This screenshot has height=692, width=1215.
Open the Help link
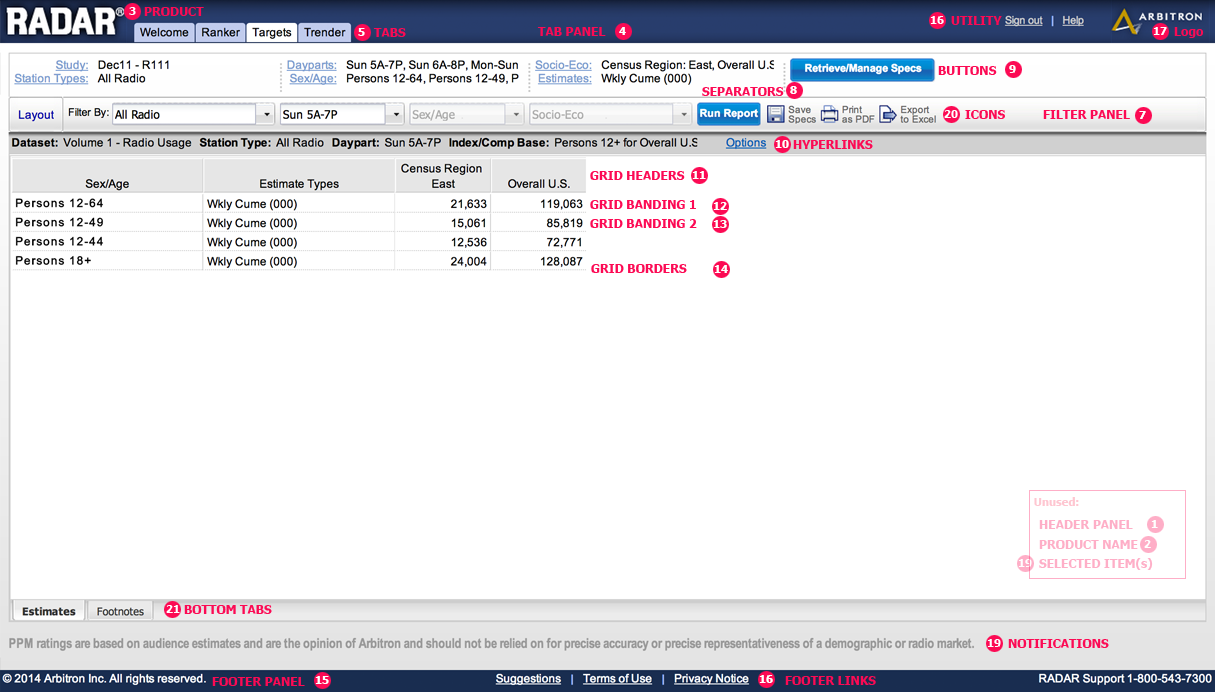(1073, 20)
